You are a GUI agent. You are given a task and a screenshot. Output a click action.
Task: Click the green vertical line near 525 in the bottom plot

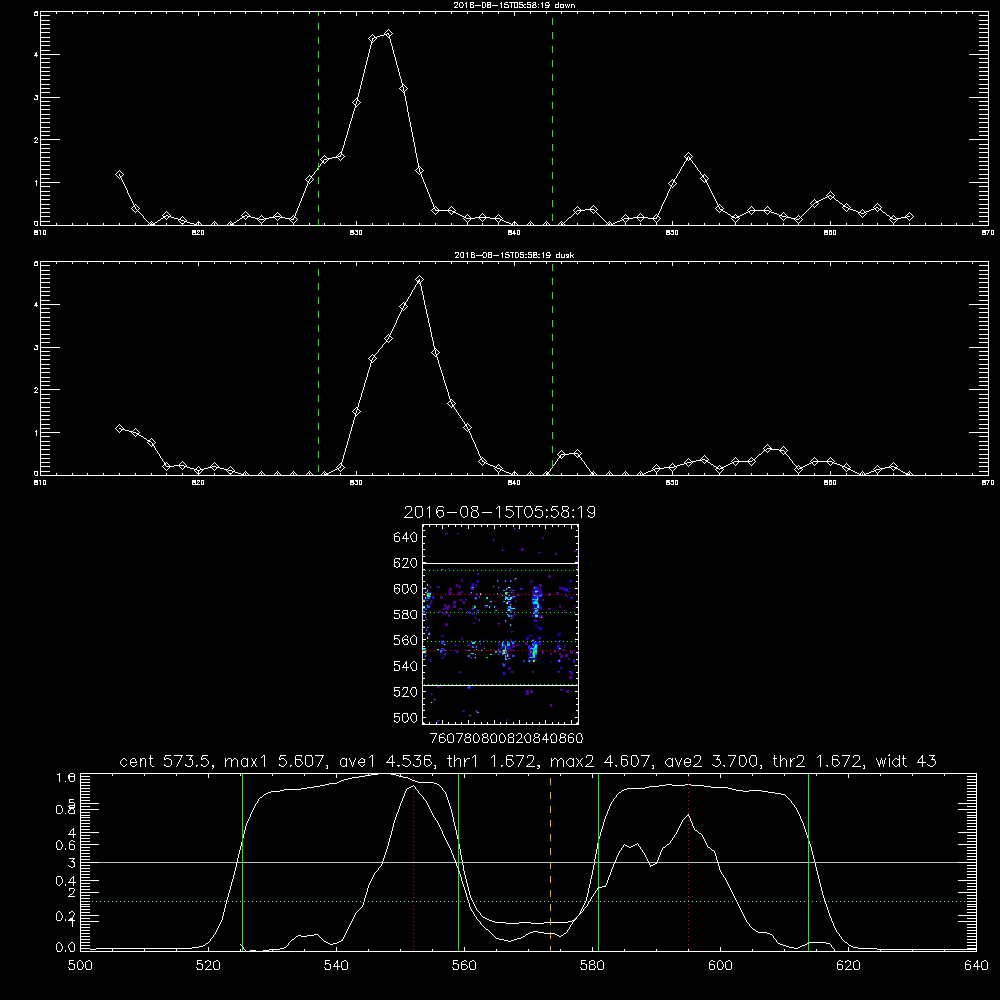[242, 862]
